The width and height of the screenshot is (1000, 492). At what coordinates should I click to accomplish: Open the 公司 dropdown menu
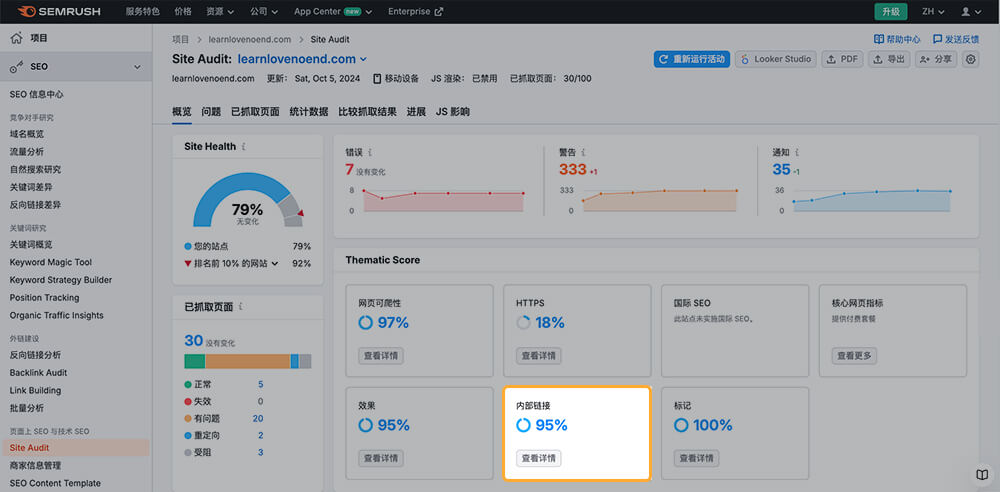264,11
